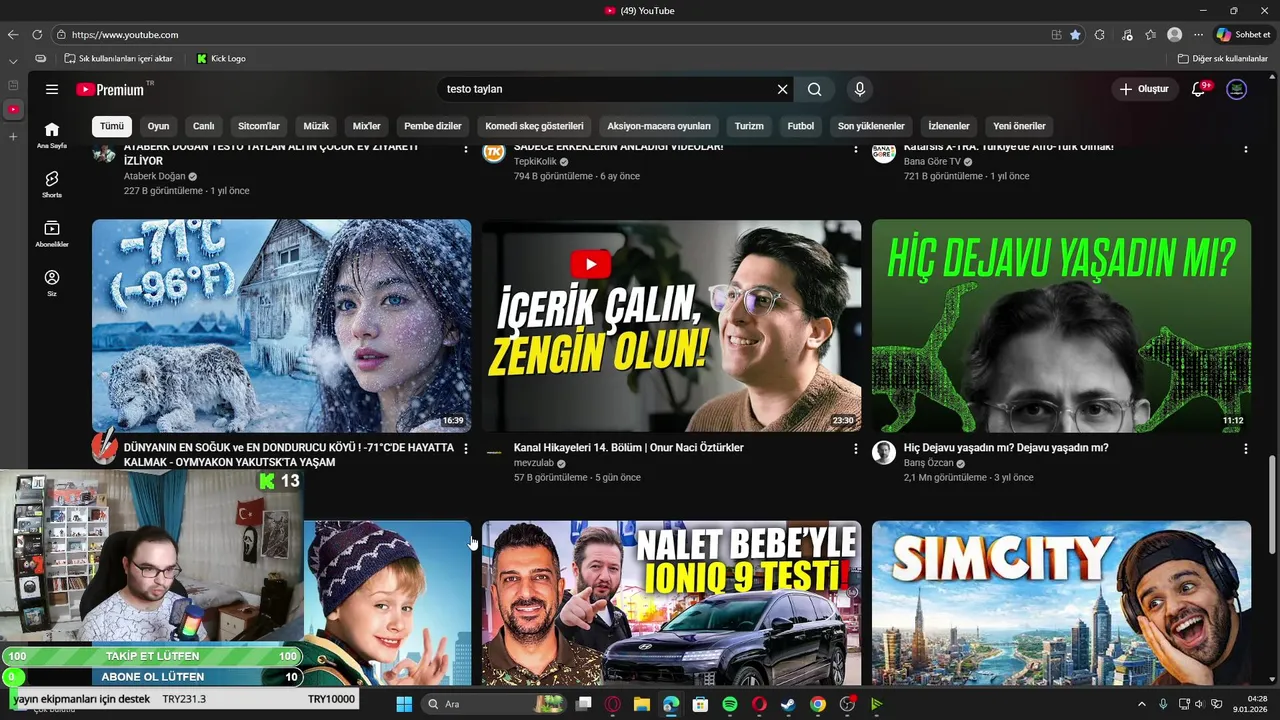1280x720 pixels.
Task: Open more options for Hiç Dejavu video
Action: click(1245, 449)
